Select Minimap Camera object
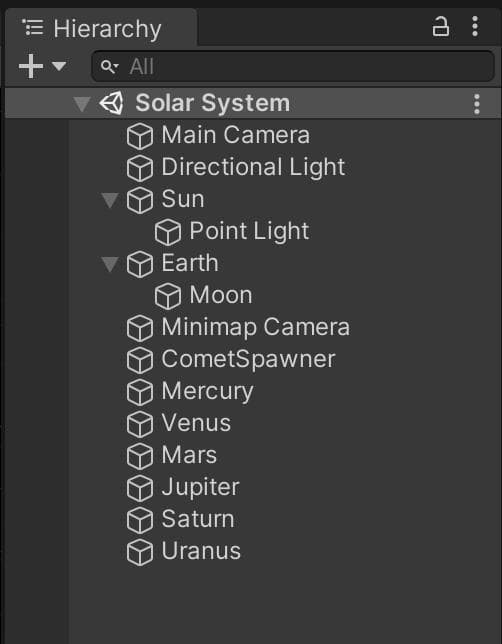This screenshot has height=644, width=502. pos(256,327)
